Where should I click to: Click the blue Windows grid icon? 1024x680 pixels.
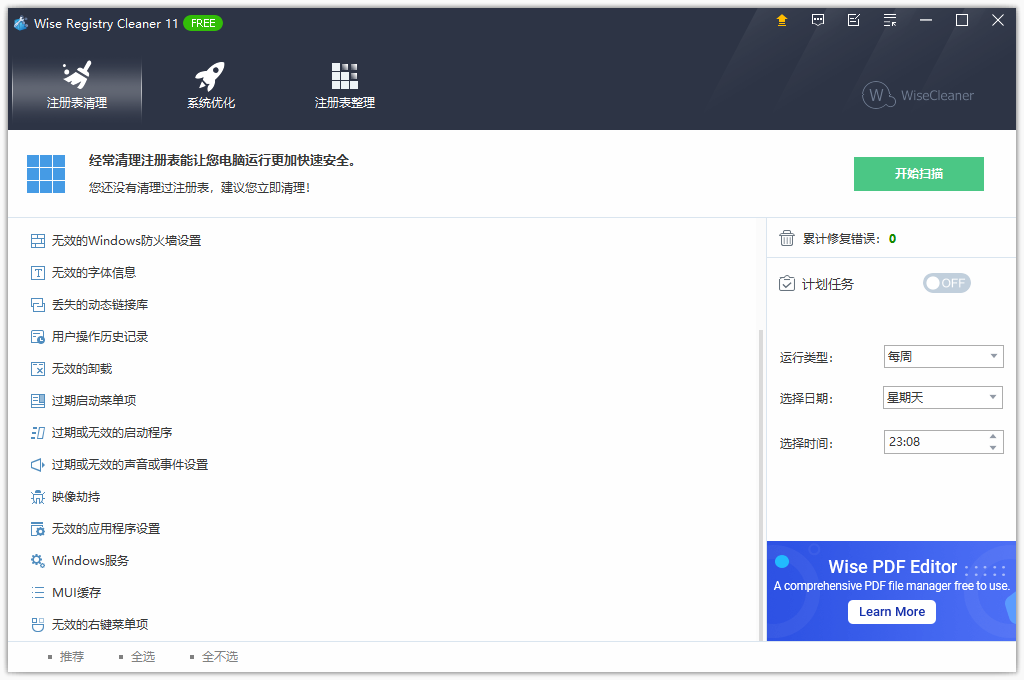(x=46, y=174)
